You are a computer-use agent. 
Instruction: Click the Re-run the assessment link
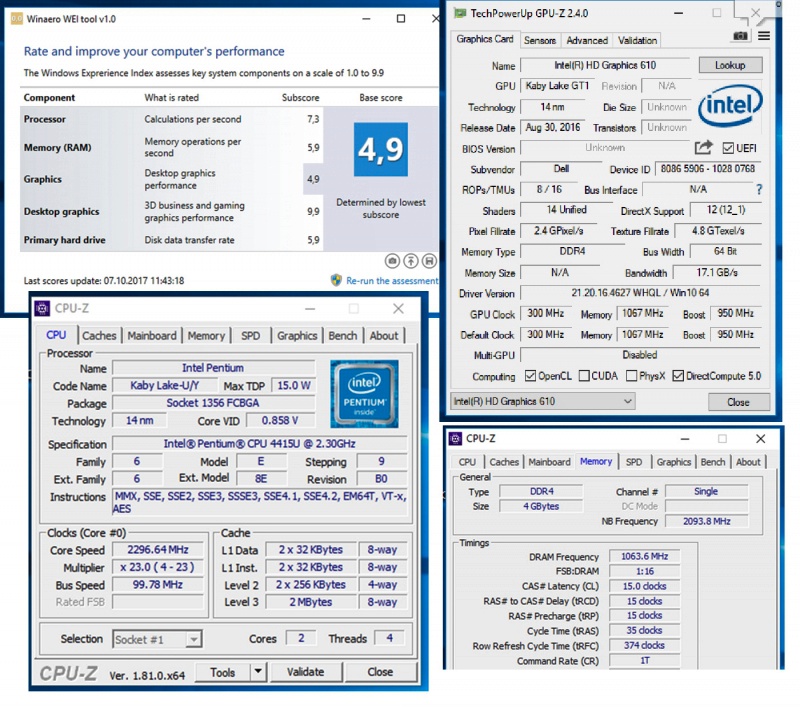point(392,281)
